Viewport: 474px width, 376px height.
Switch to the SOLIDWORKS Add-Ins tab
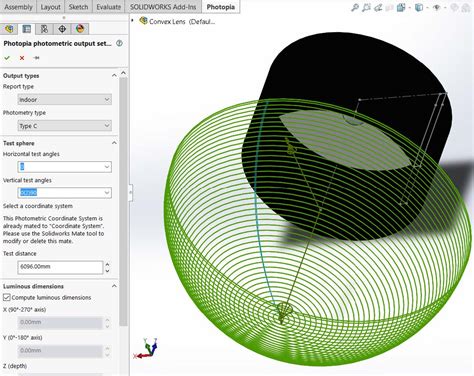[x=163, y=7]
